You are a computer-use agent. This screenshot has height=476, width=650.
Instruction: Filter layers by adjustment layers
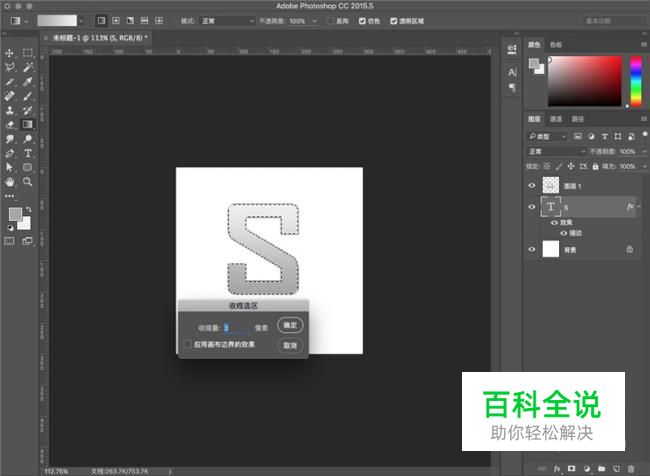(x=591, y=136)
